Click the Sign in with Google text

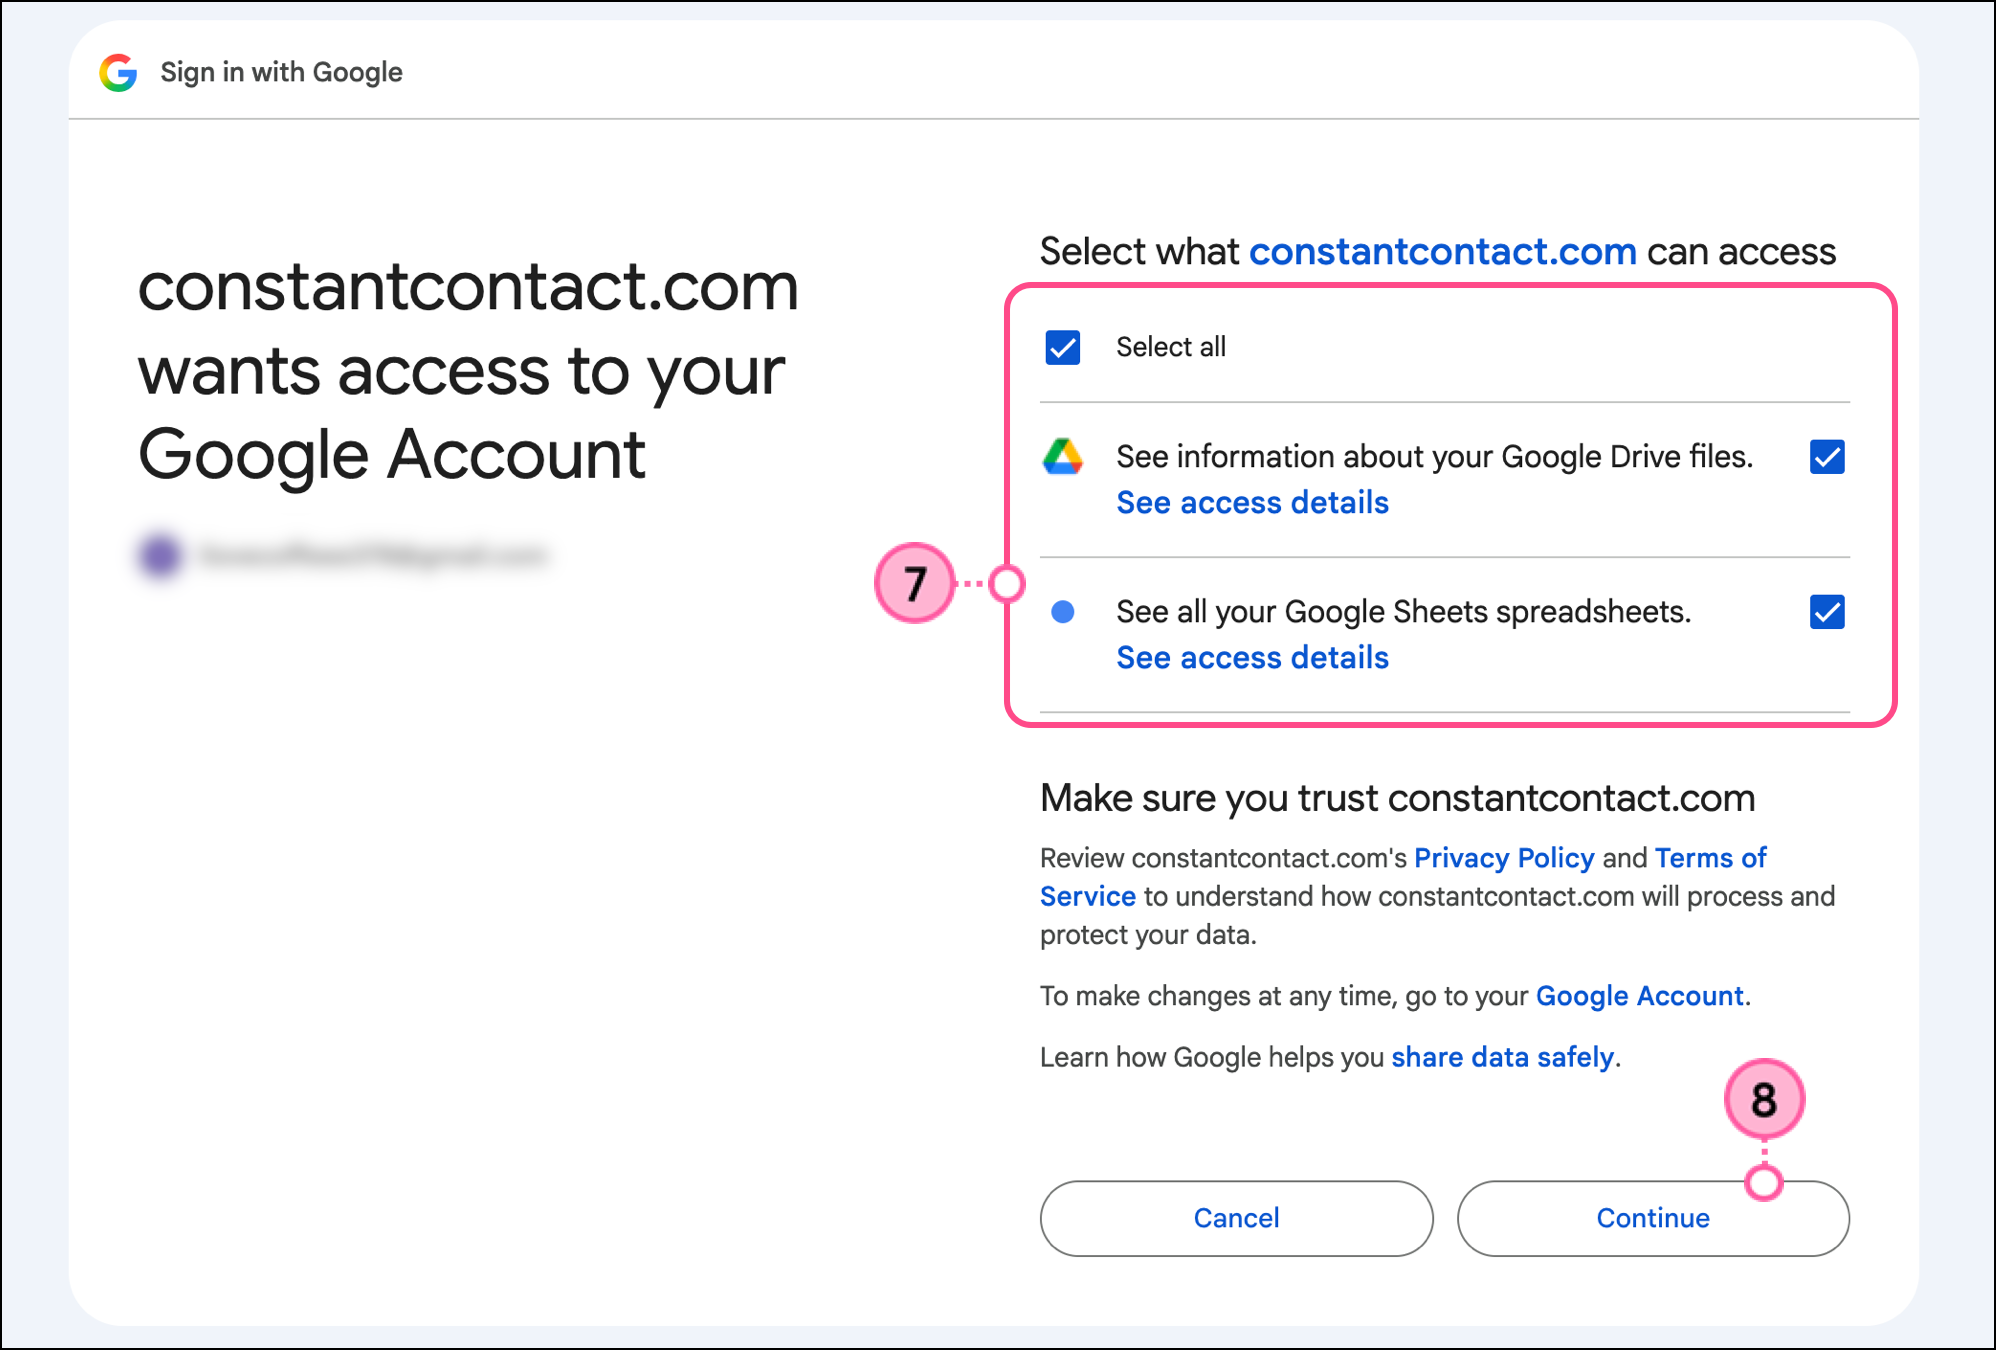[281, 72]
